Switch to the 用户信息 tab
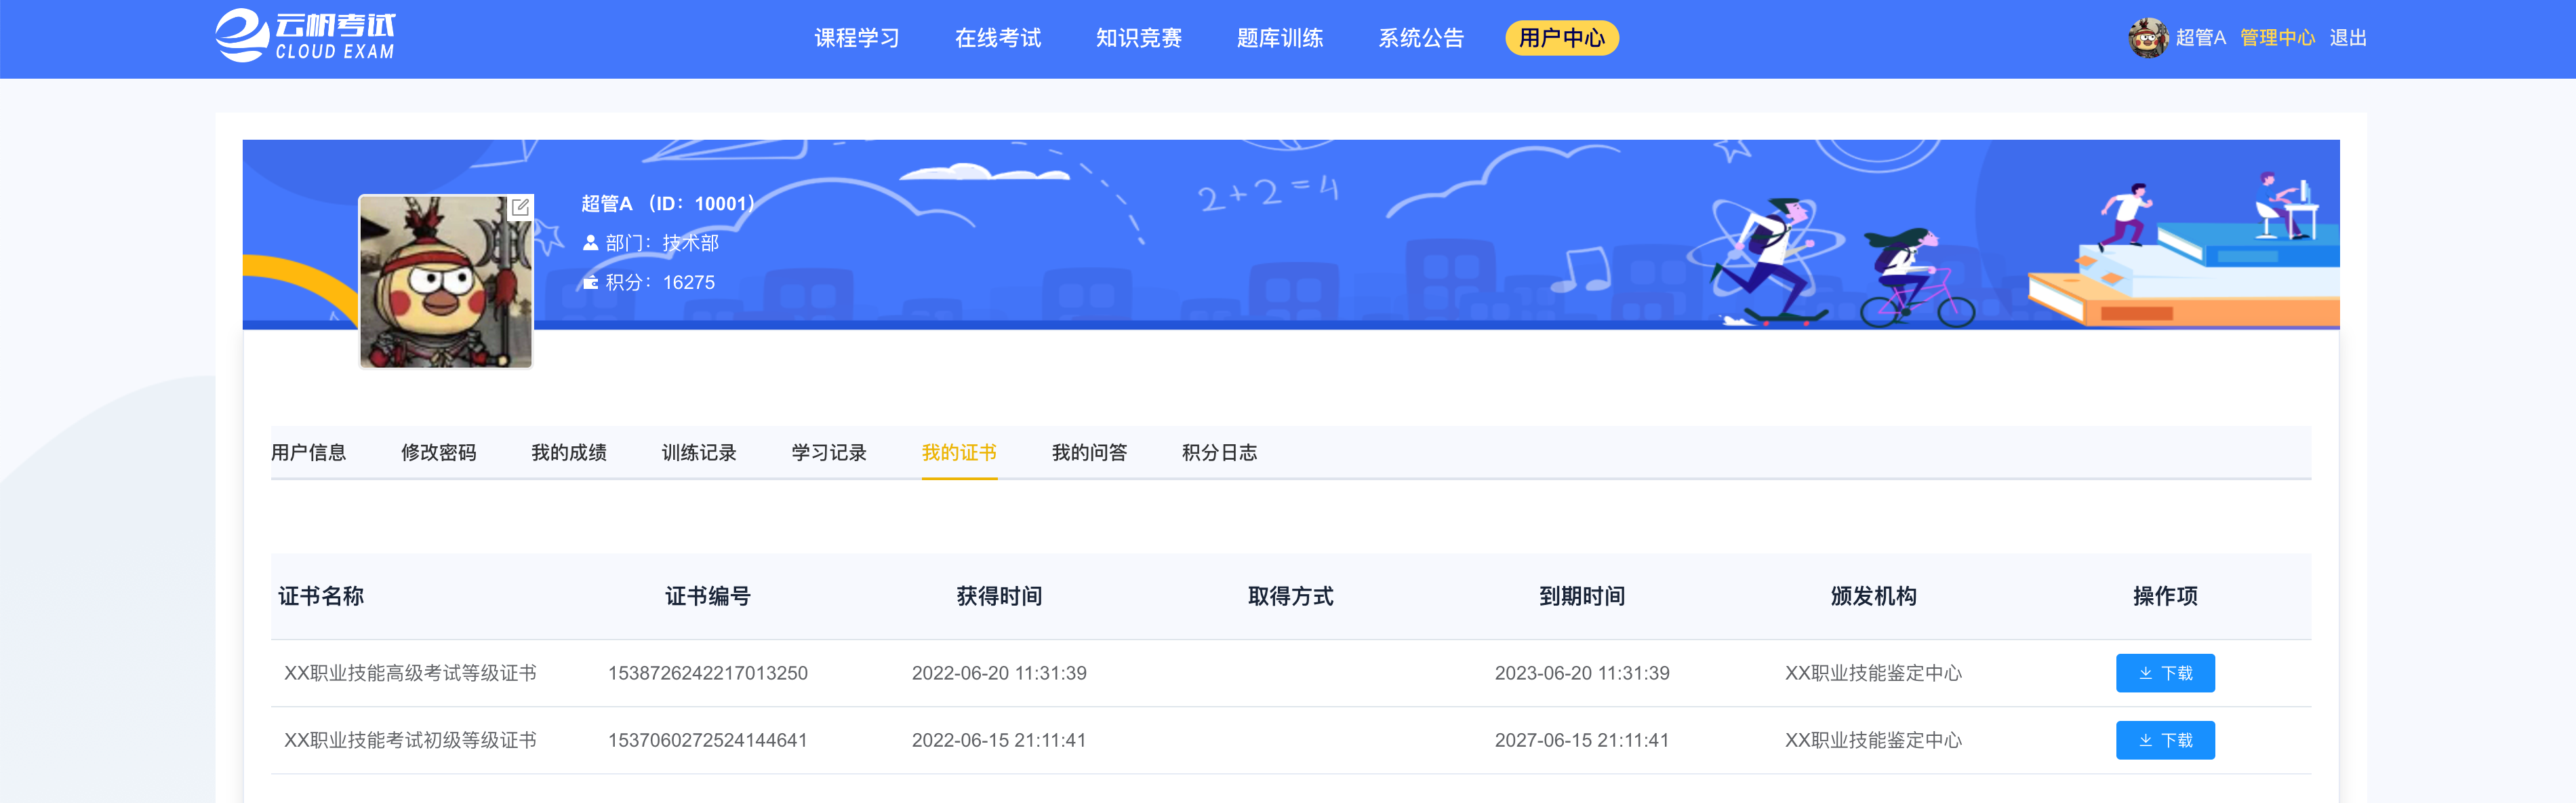Viewport: 2576px width, 803px height. 309,453
